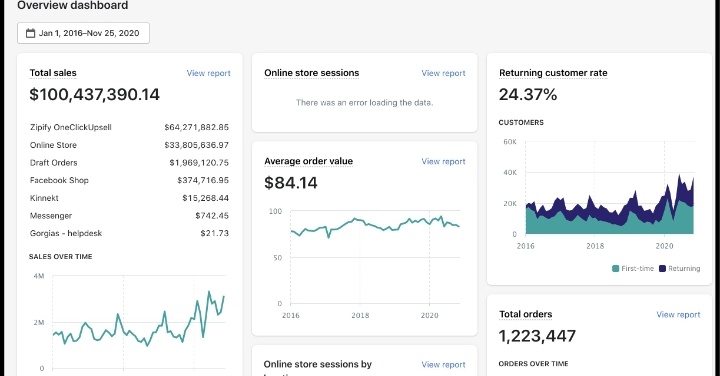Open View report for Total sales
Screen dimensions: 720x376
208,73
